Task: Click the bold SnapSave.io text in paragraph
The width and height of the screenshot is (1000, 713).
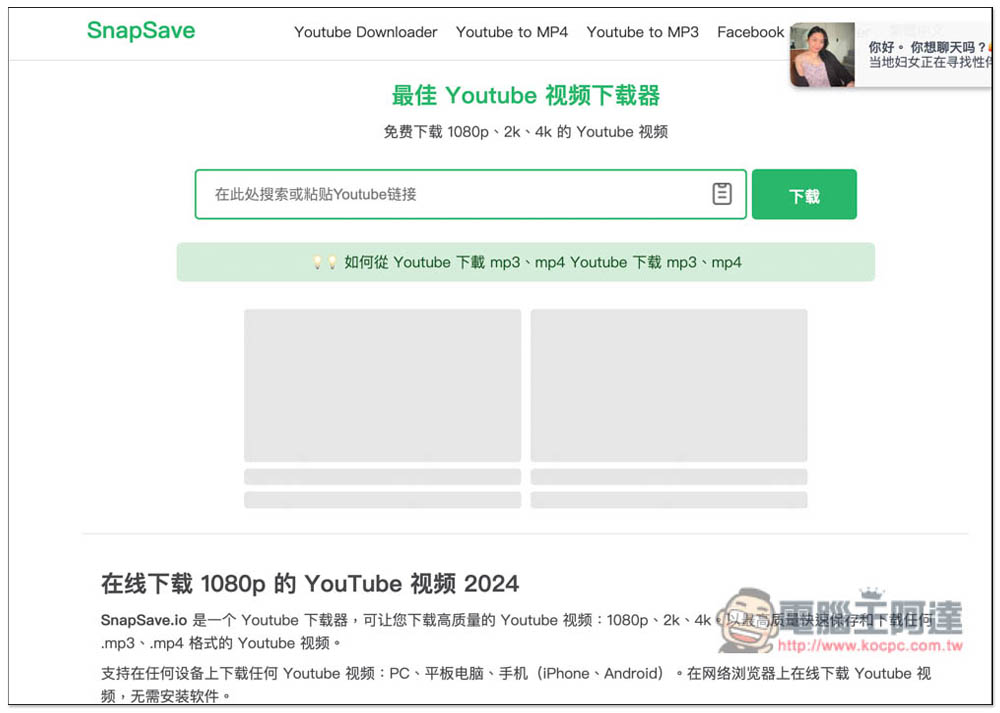Action: coord(144,620)
